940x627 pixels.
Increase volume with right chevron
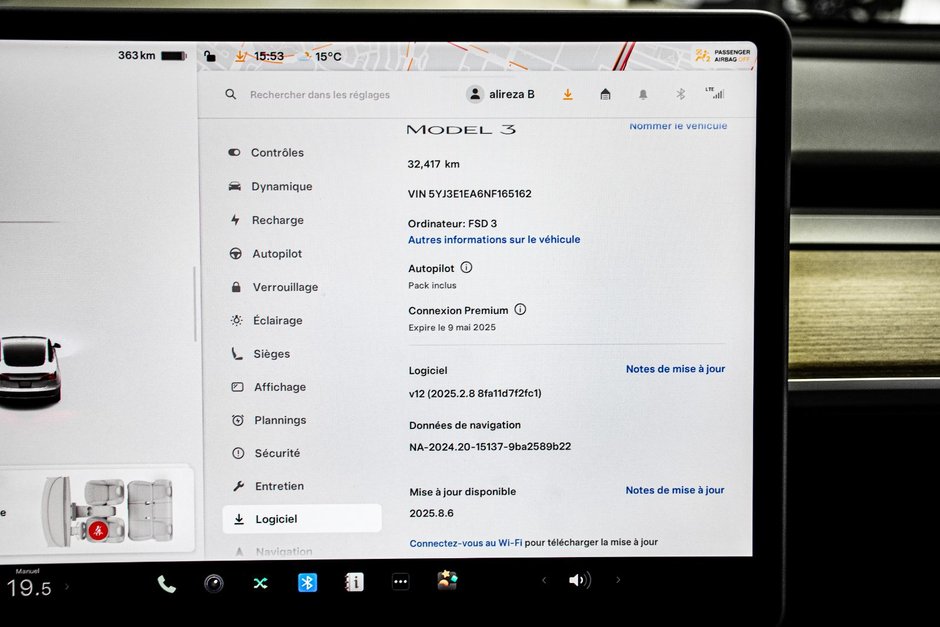click(618, 580)
